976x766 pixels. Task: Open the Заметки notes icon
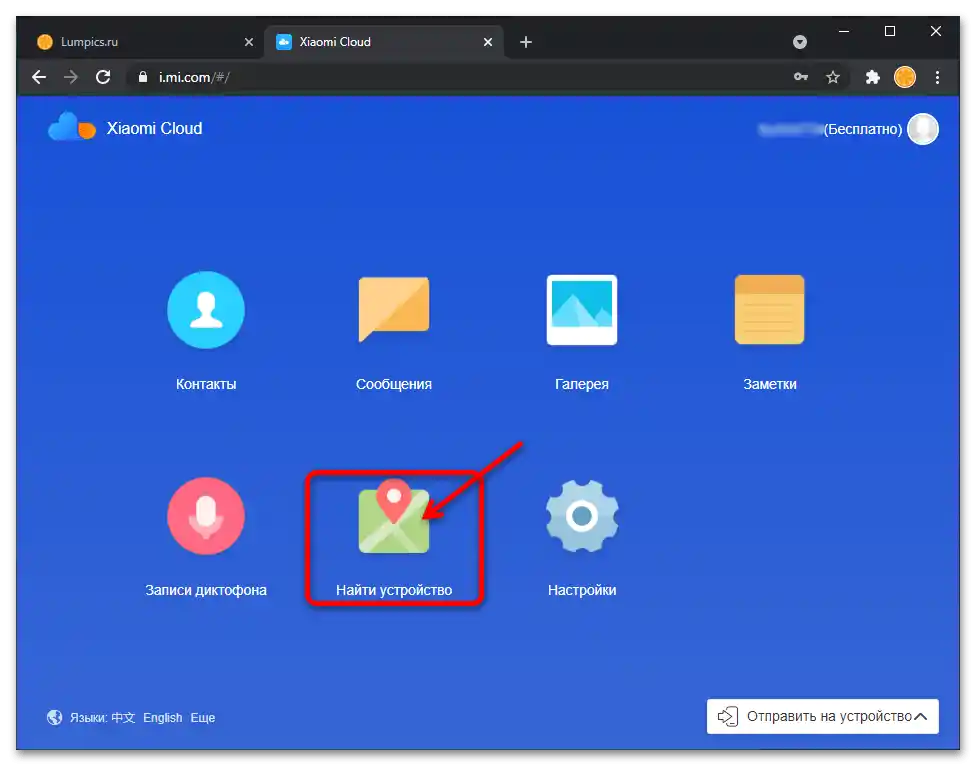pyautogui.click(x=769, y=309)
